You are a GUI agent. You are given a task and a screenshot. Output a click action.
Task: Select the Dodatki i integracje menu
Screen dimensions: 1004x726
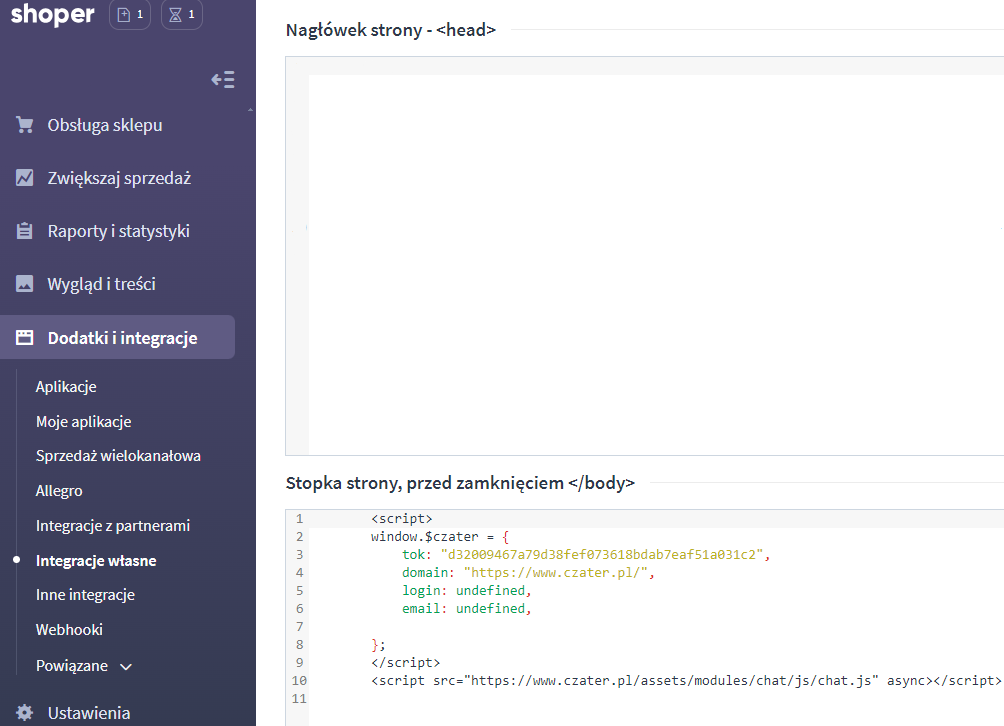(117, 337)
